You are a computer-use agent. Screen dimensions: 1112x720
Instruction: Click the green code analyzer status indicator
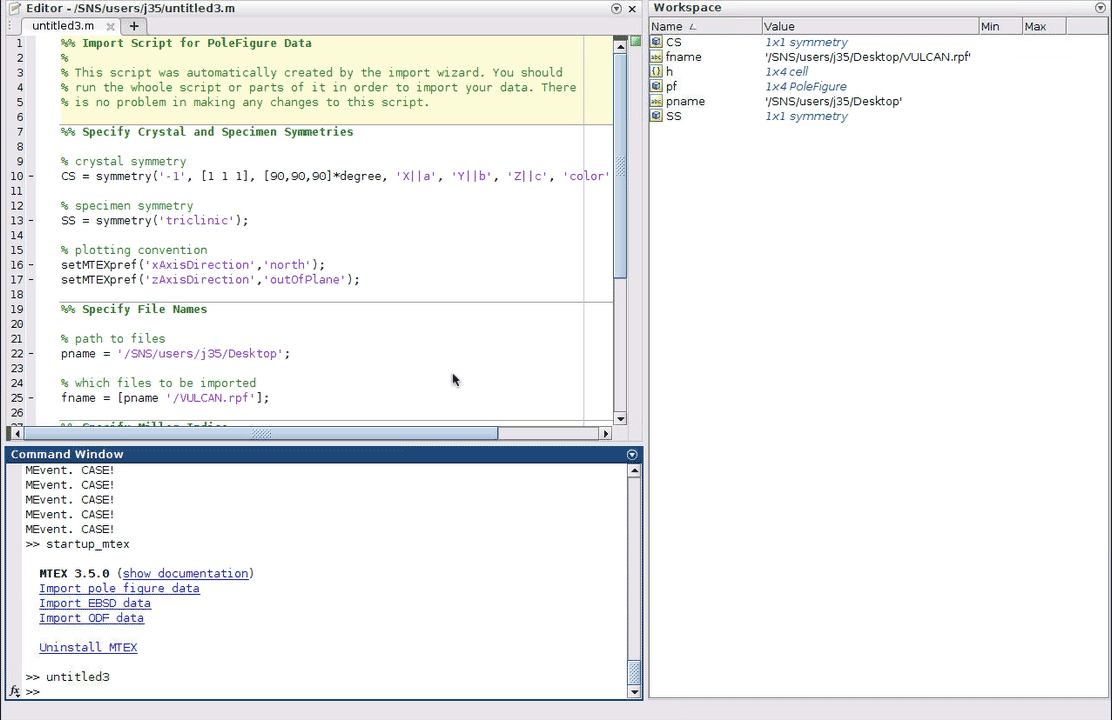tap(635, 42)
